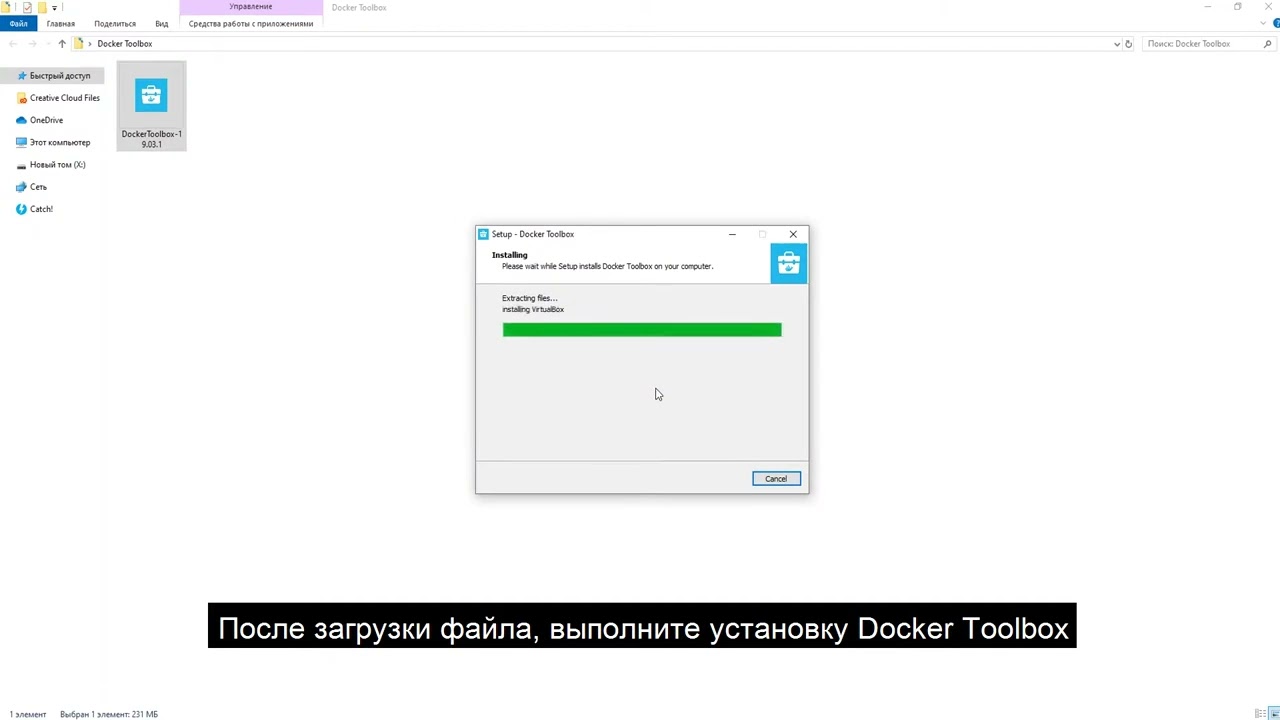The image size is (1280, 720).
Task: Click the new folder quick access toolbar icon
Action: point(42,7)
